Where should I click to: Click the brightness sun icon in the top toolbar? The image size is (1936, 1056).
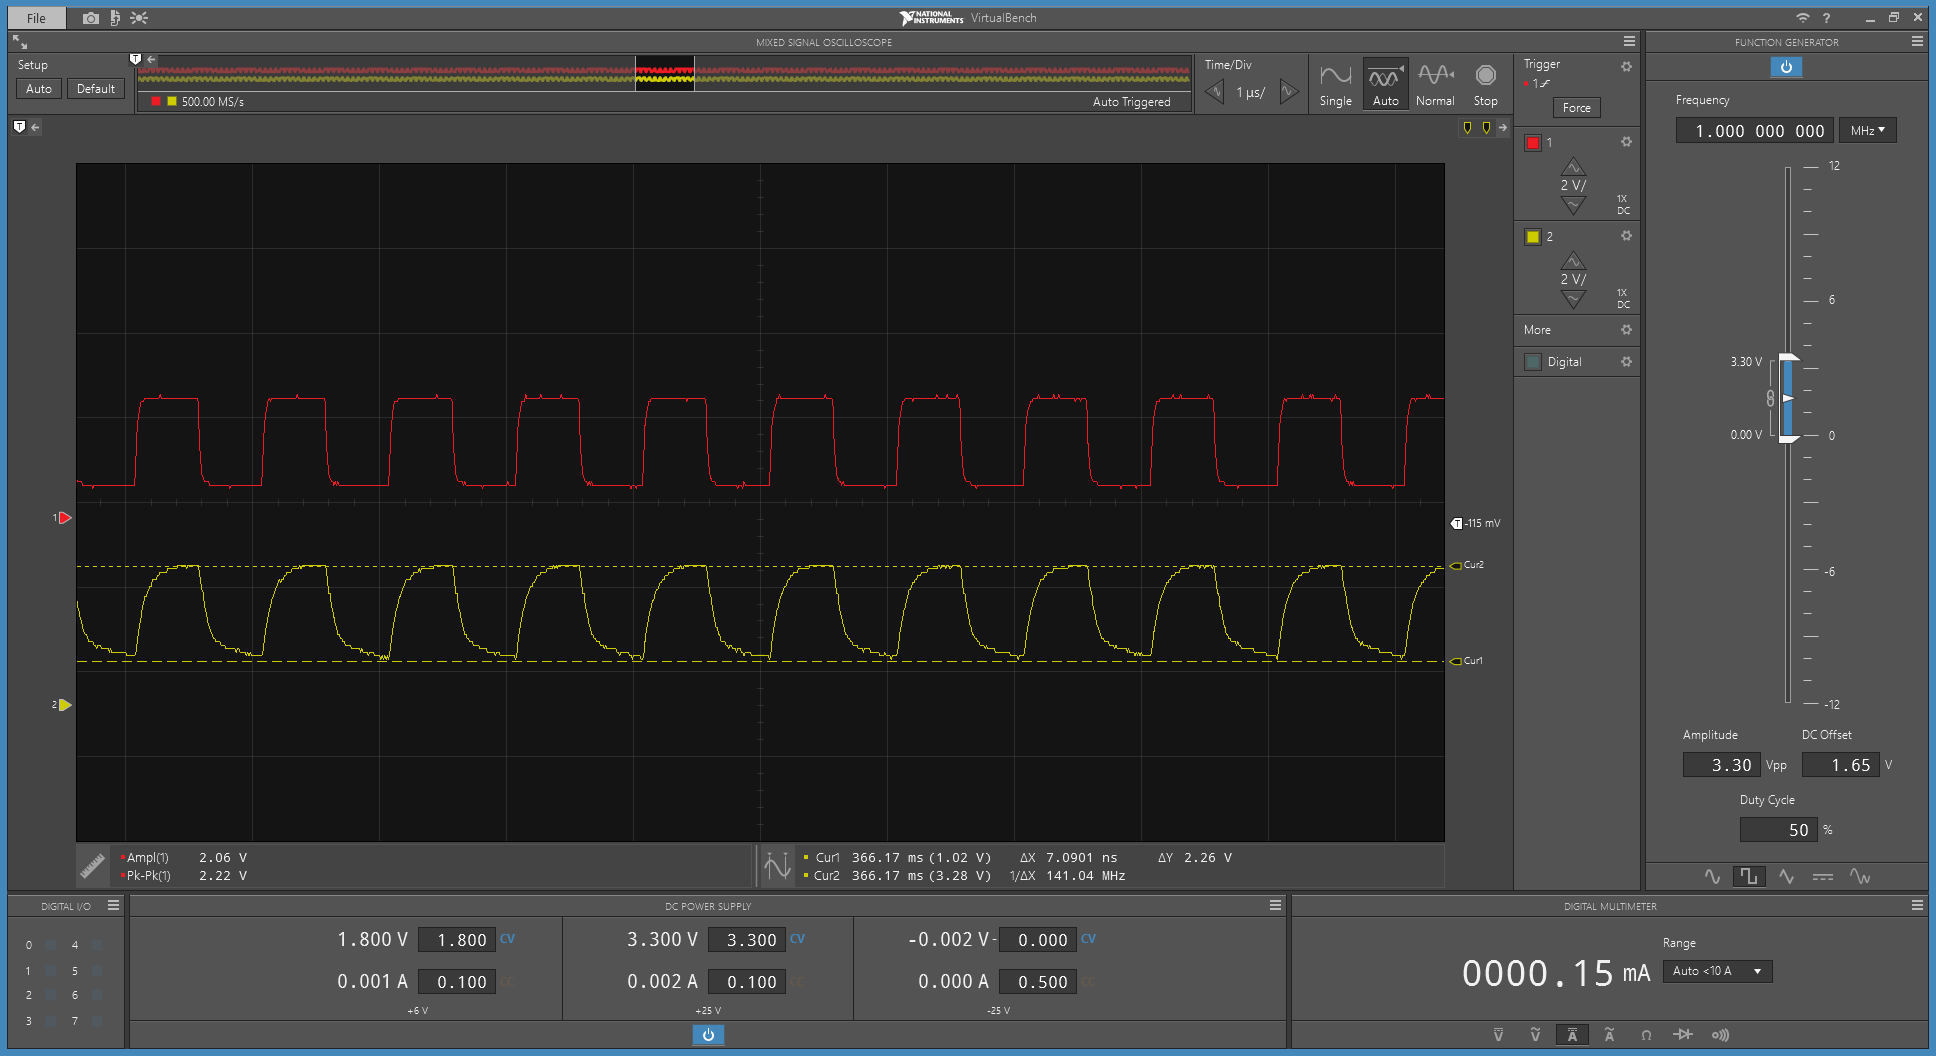coord(139,18)
